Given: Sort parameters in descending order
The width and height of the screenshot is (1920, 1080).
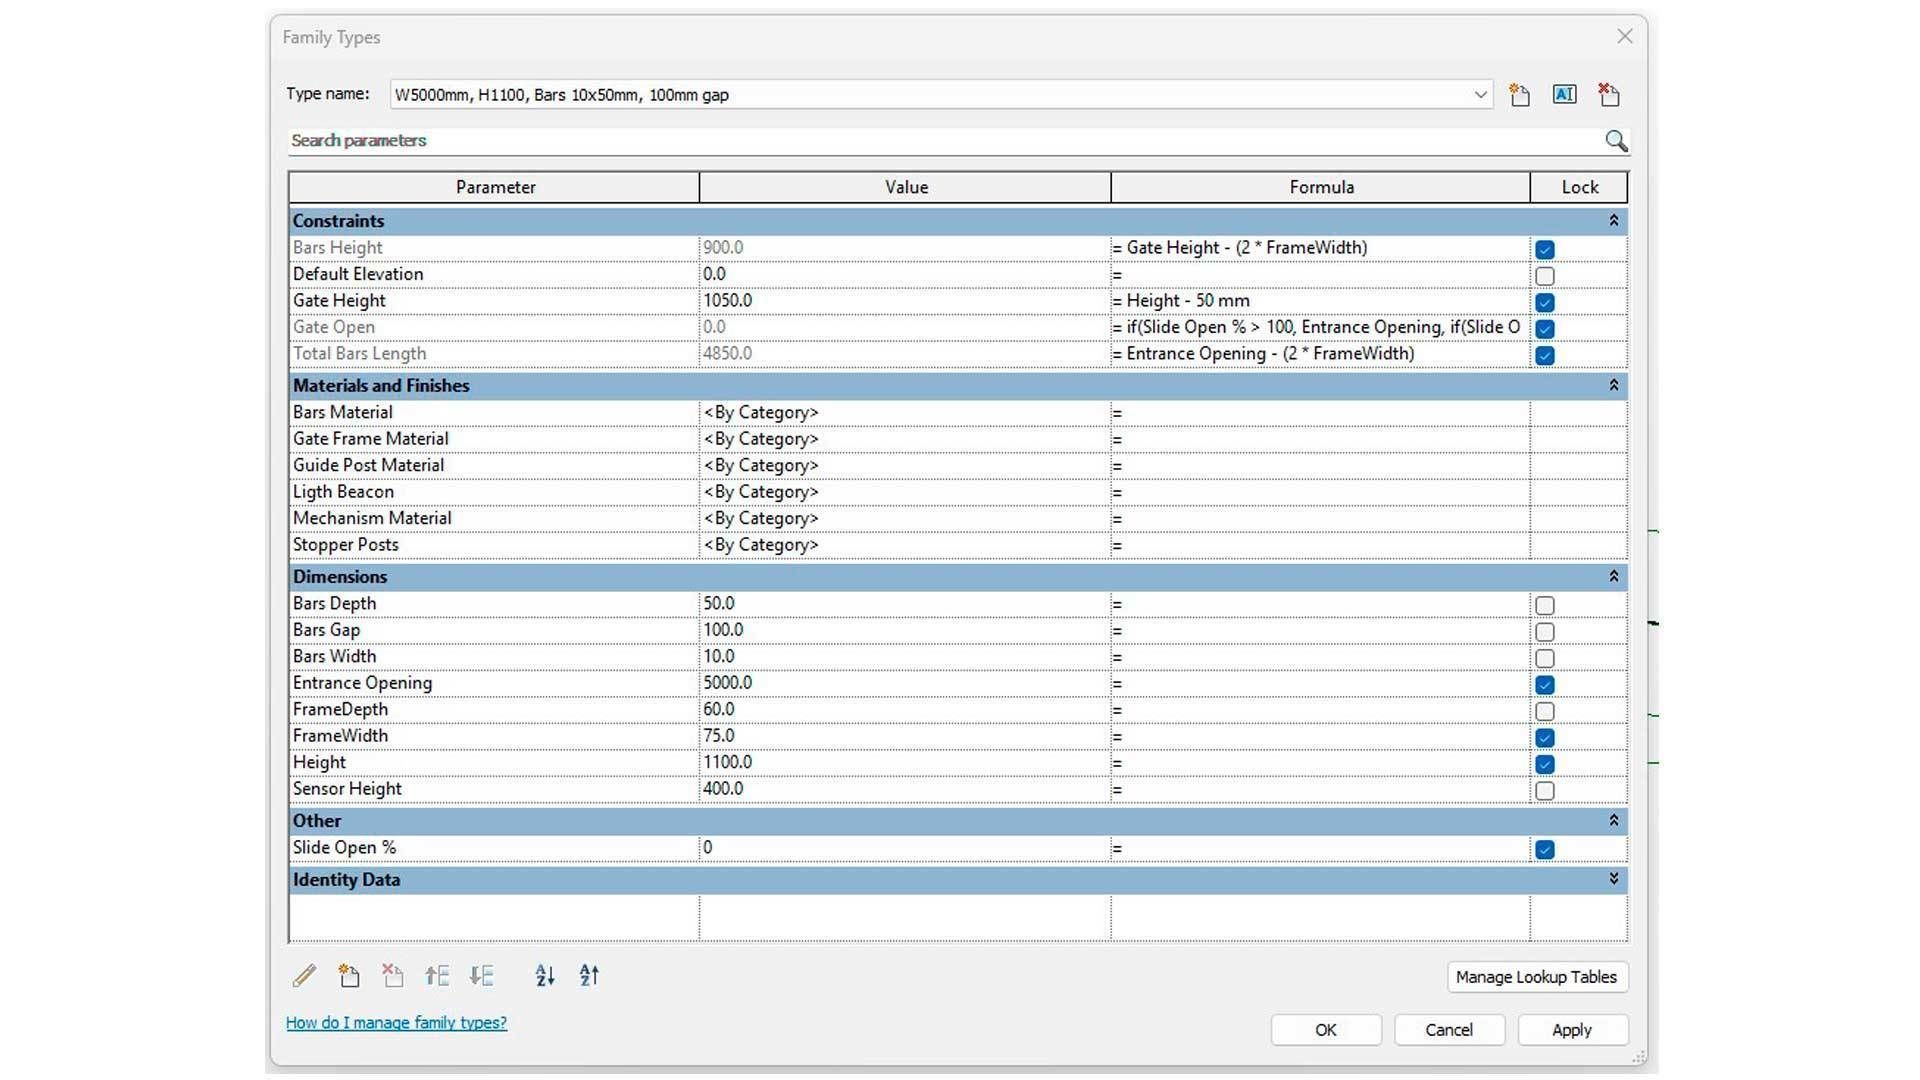Looking at the screenshot, I should 589,976.
